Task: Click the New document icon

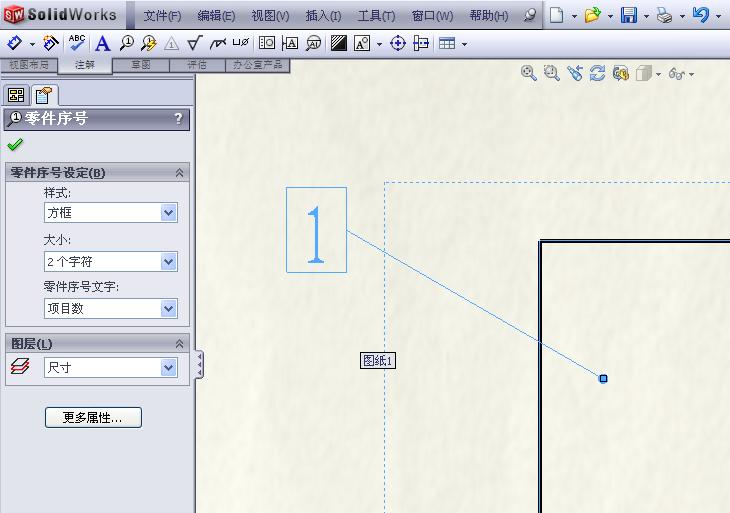Action: pyautogui.click(x=556, y=15)
